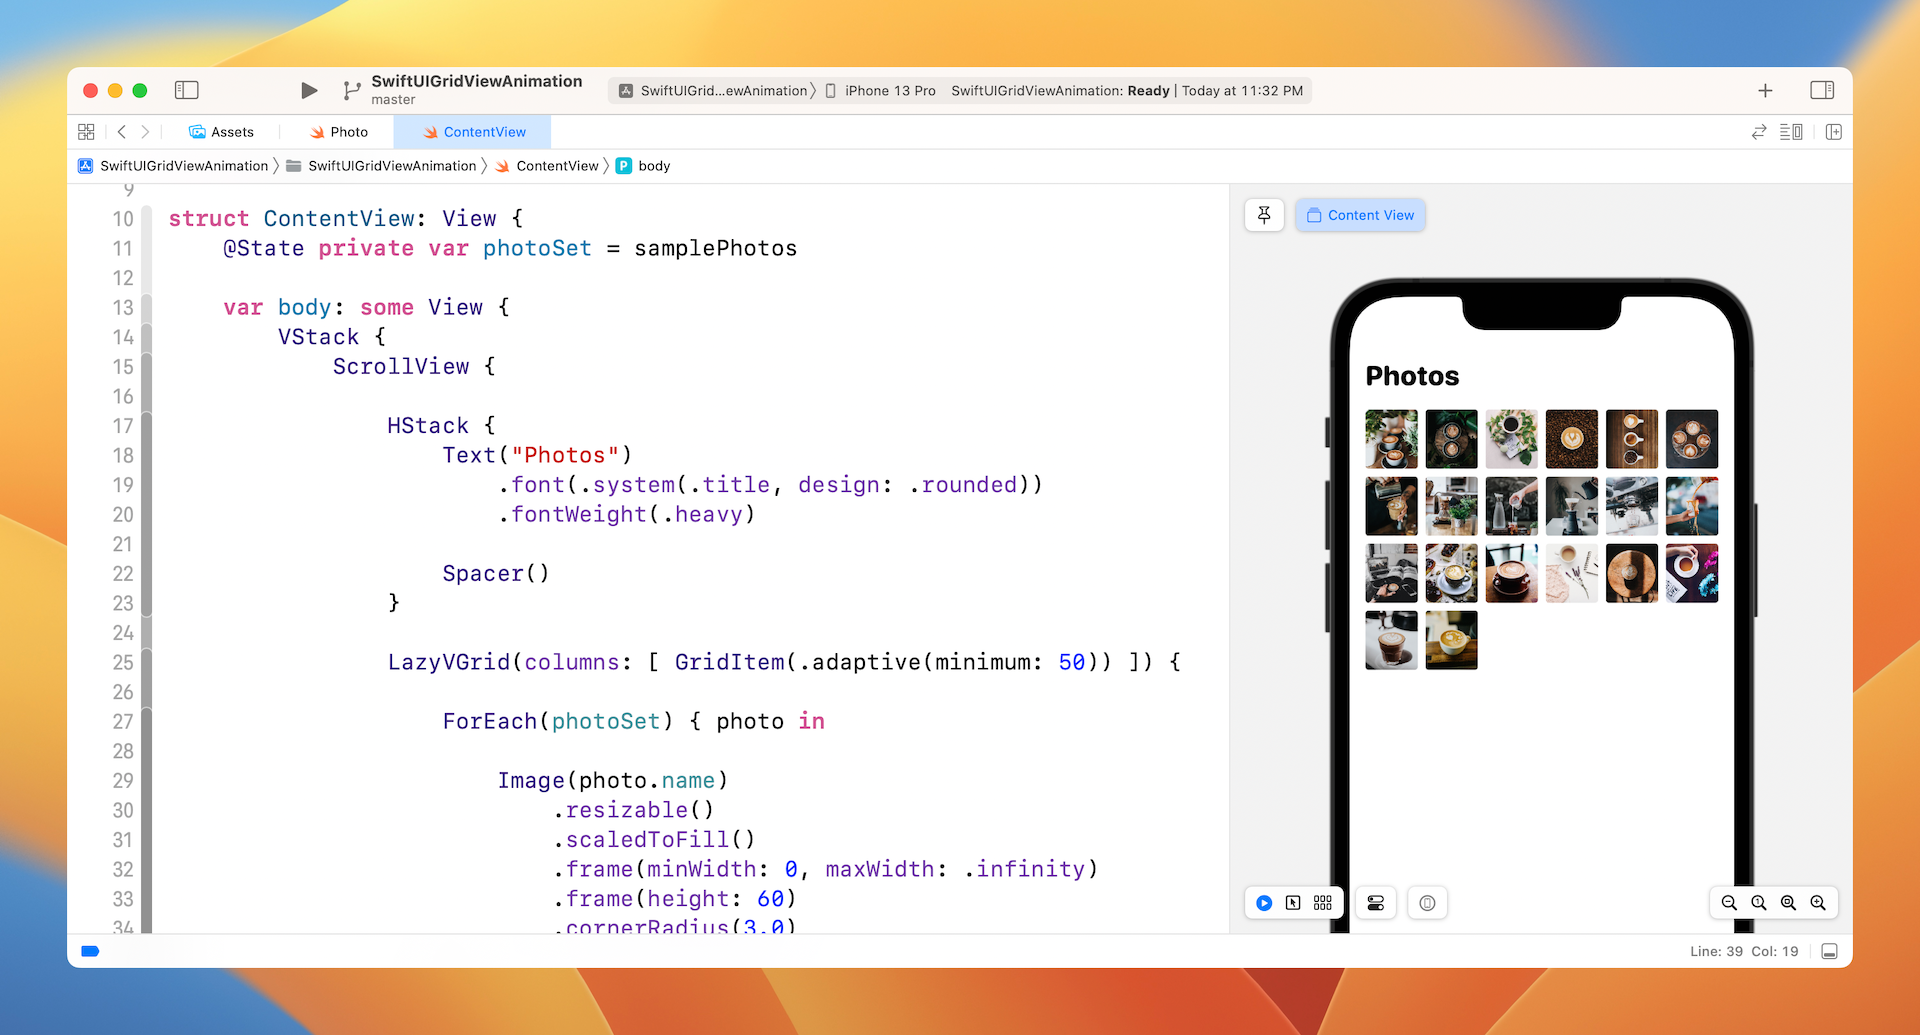Open preview variants grid

(x=1323, y=903)
